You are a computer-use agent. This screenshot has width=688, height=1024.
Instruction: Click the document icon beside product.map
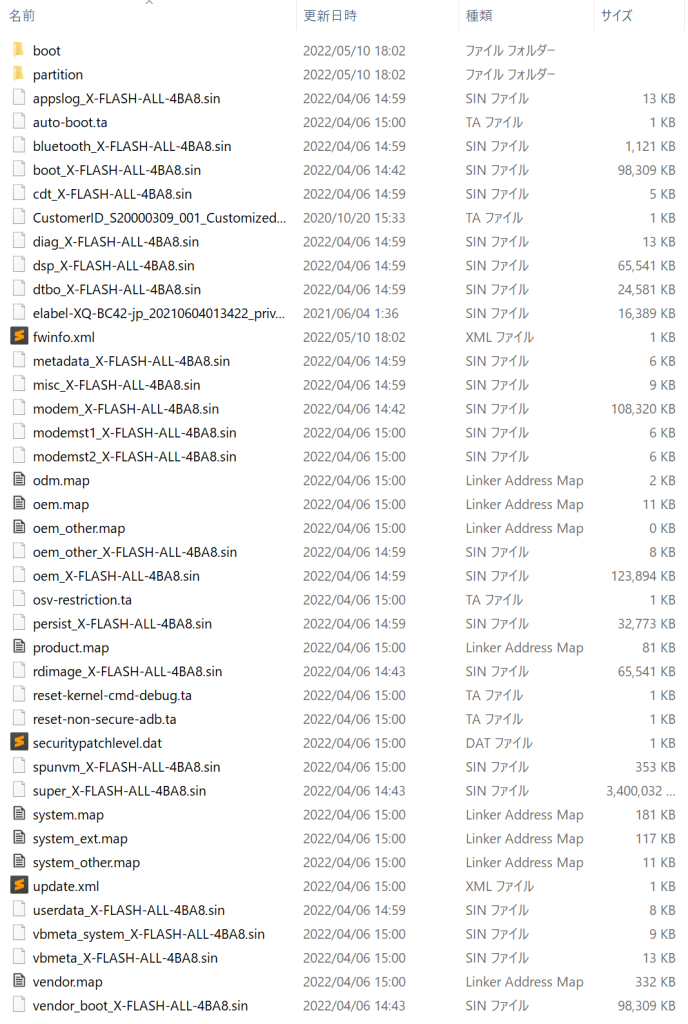pyautogui.click(x=20, y=647)
